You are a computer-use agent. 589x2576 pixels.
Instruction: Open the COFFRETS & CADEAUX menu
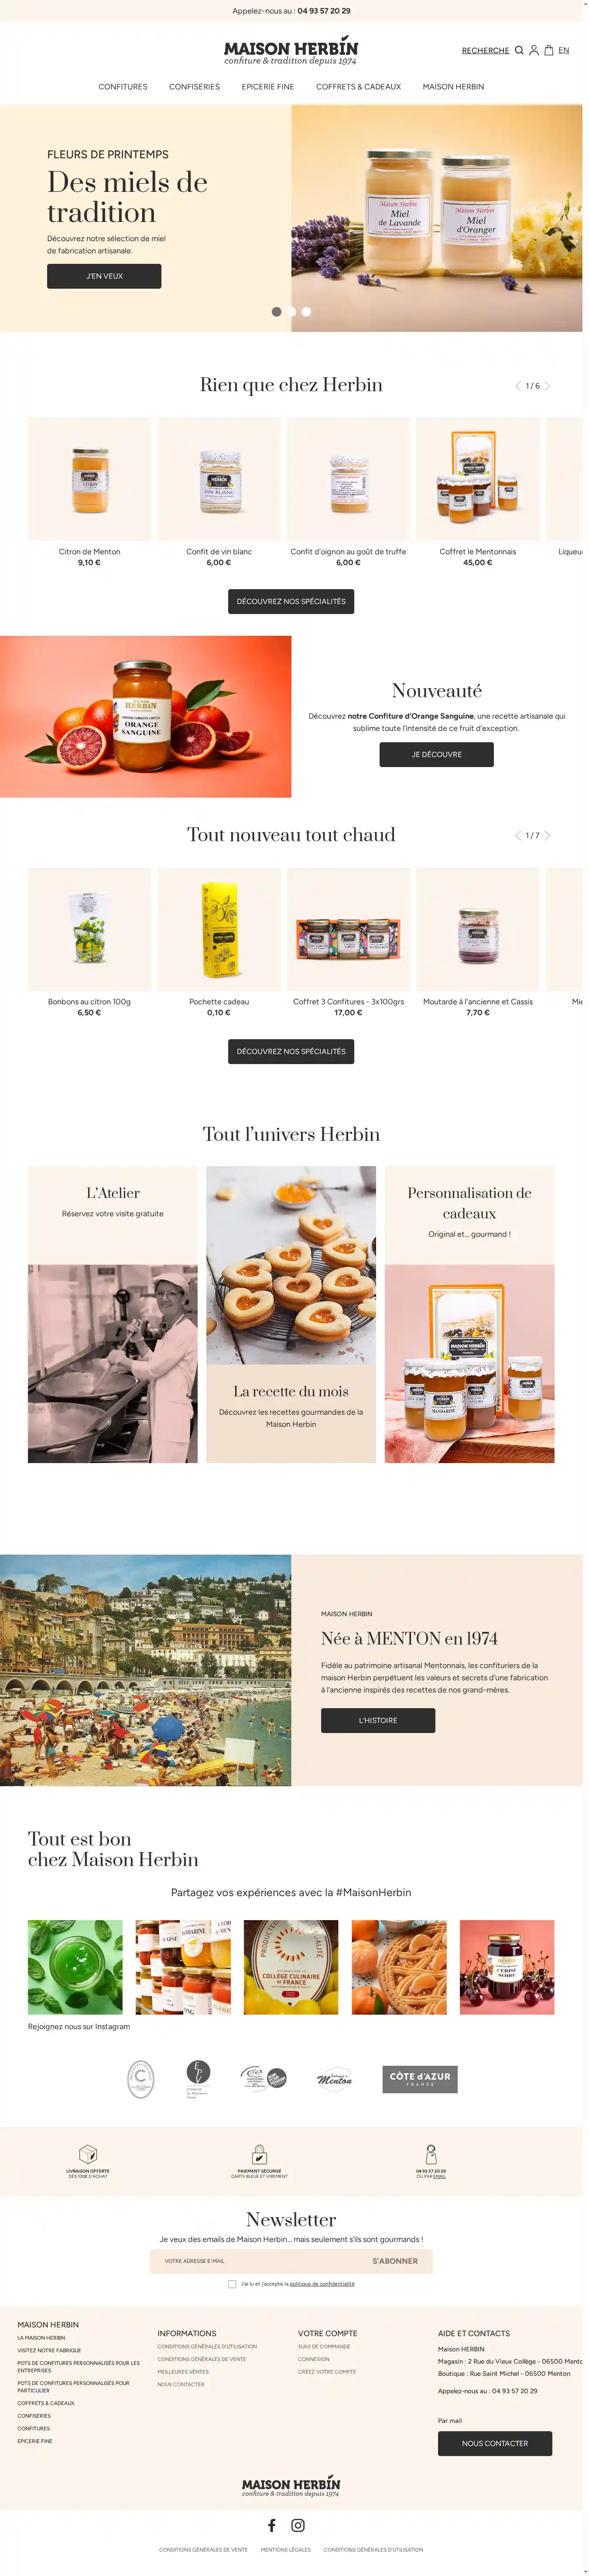(x=358, y=87)
